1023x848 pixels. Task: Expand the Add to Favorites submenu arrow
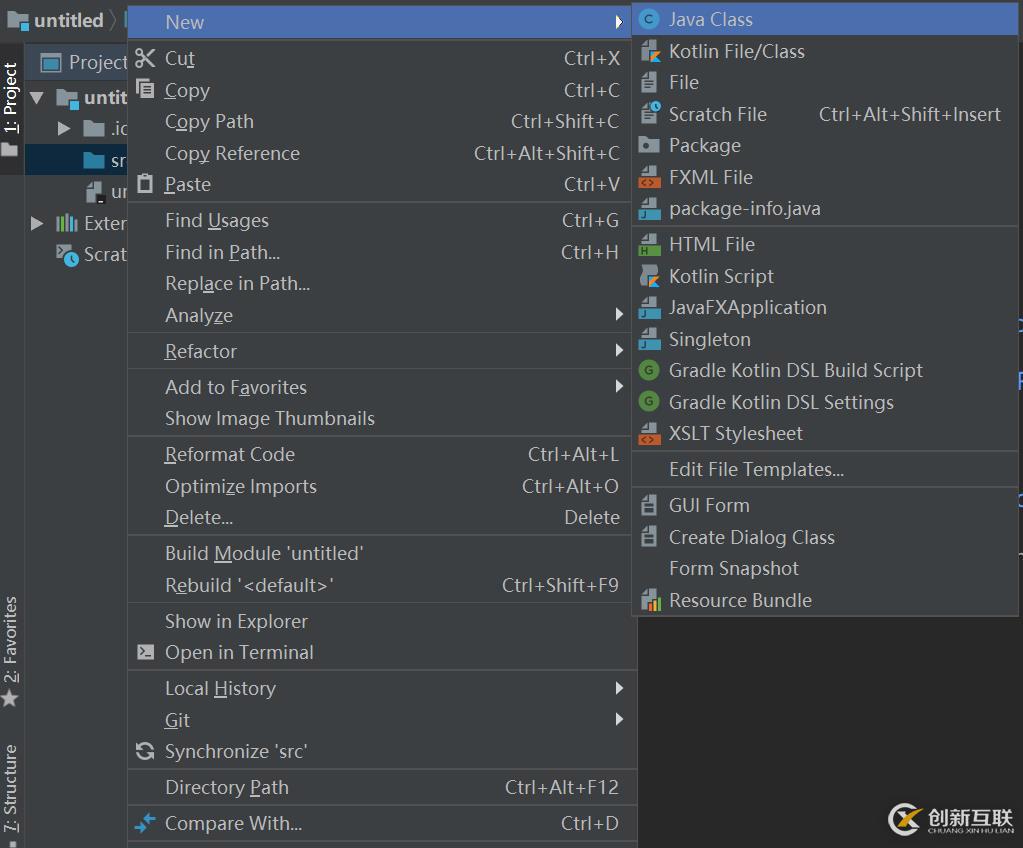click(618, 387)
